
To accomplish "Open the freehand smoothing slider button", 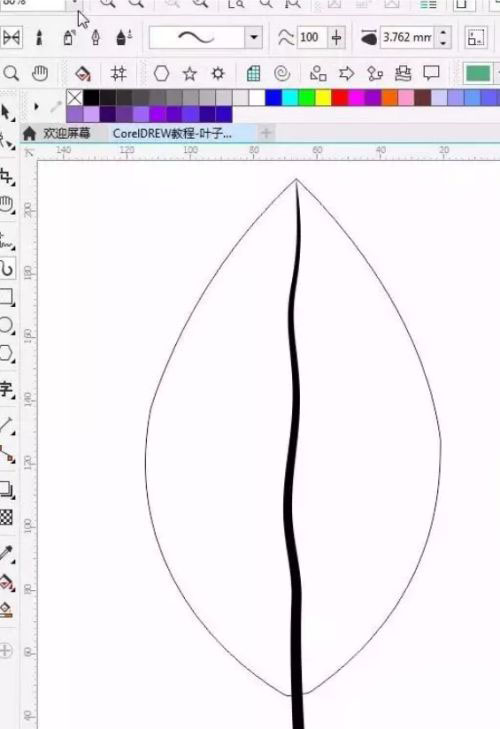I will click(x=337, y=37).
